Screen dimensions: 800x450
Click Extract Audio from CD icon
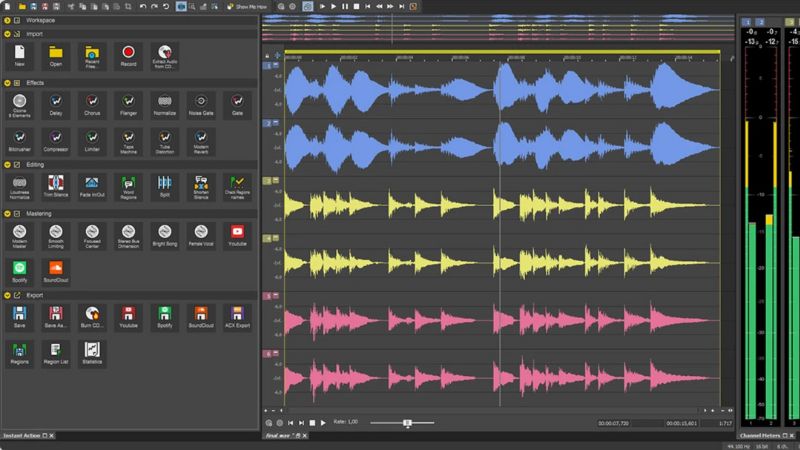click(x=164, y=52)
